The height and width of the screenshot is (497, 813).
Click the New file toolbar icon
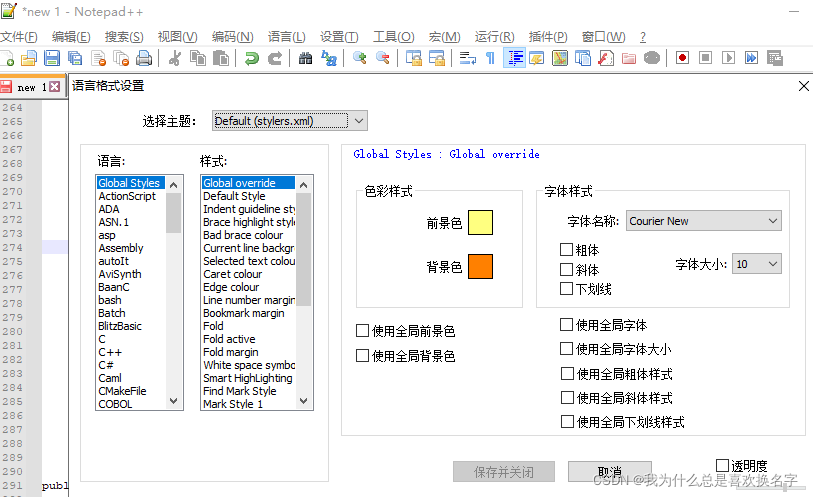tap(7, 58)
